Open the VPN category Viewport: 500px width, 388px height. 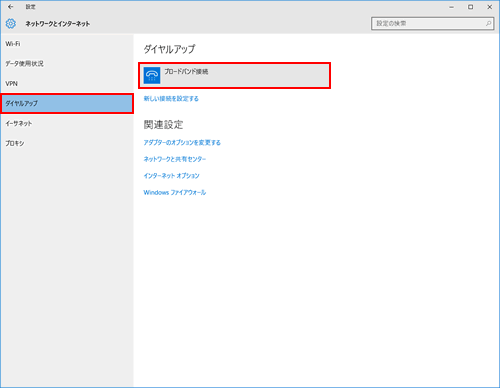click(67, 84)
